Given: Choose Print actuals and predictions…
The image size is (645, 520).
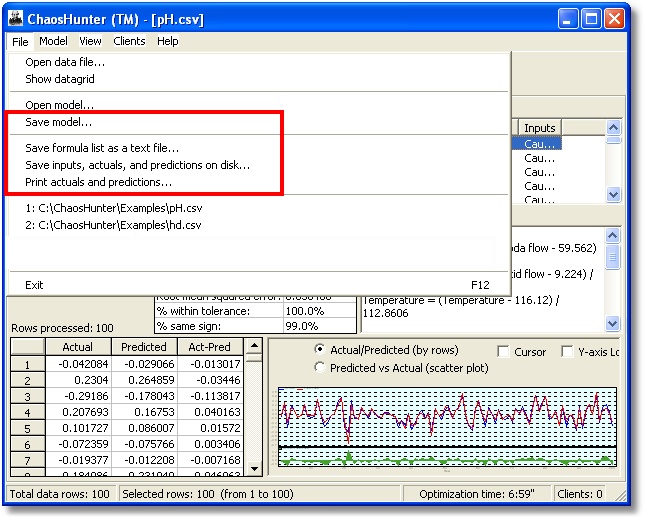Looking at the screenshot, I should tap(259, 182).
